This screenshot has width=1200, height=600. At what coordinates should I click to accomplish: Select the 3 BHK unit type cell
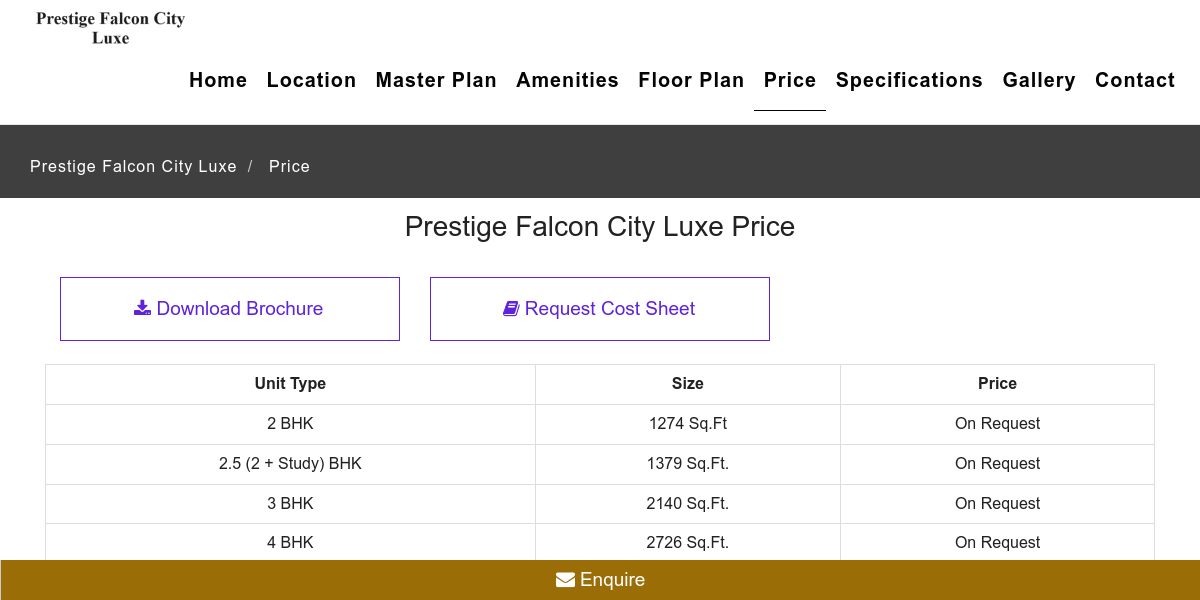[290, 504]
